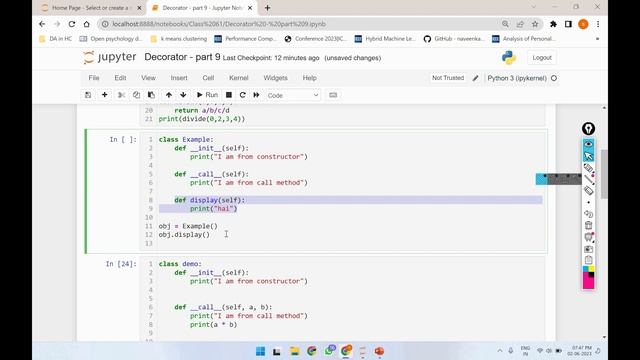Open a new browser tab with the plus button

(267, 8)
